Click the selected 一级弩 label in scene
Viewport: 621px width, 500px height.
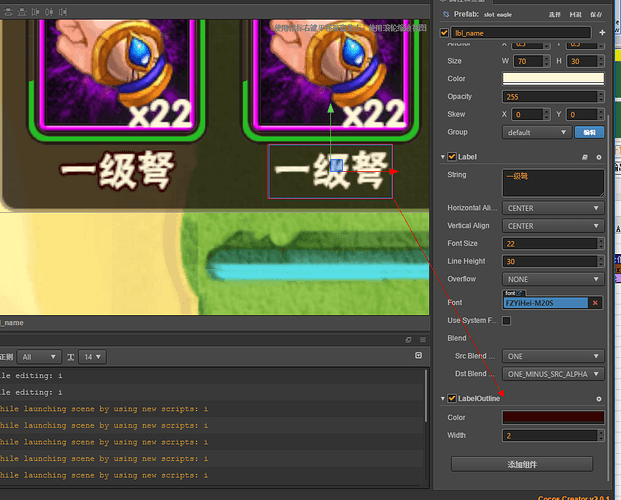click(331, 172)
